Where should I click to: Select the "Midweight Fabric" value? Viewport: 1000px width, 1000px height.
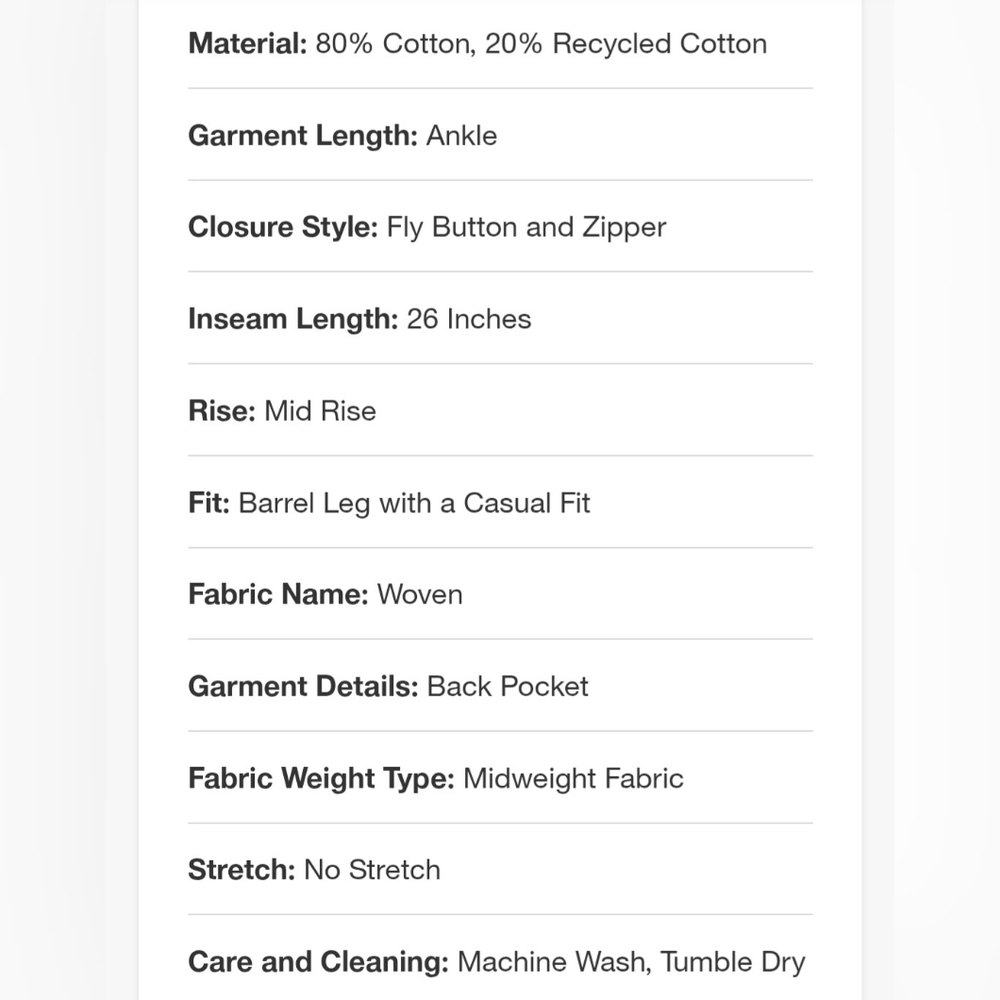[x=573, y=778]
